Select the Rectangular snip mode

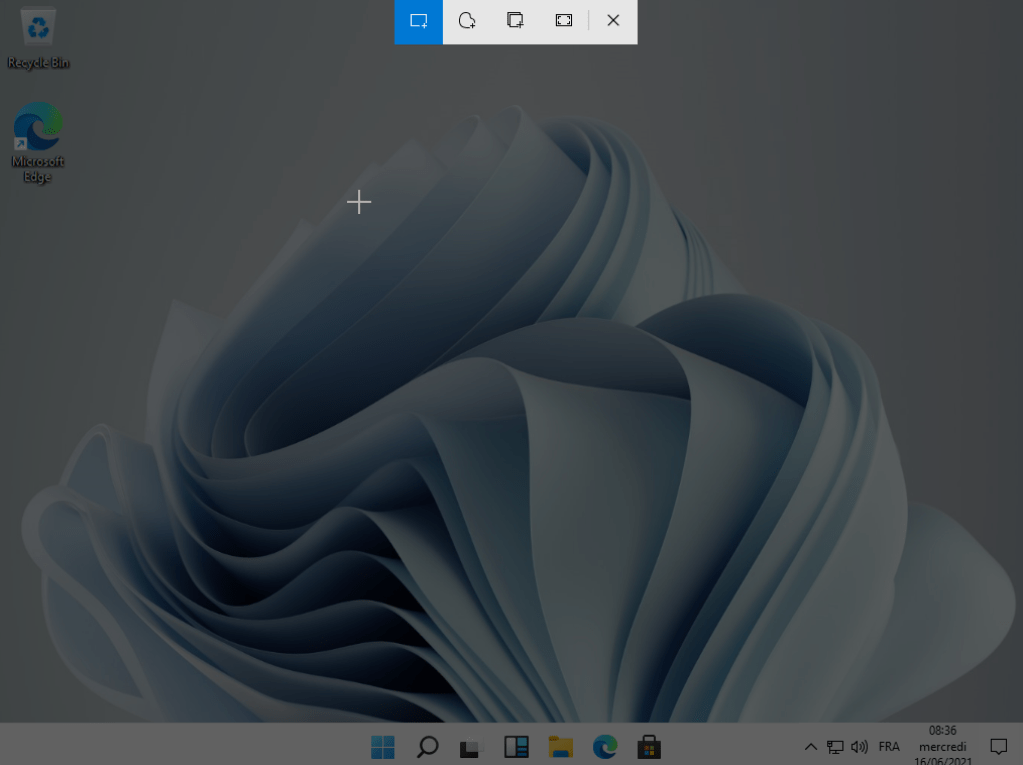coord(419,21)
